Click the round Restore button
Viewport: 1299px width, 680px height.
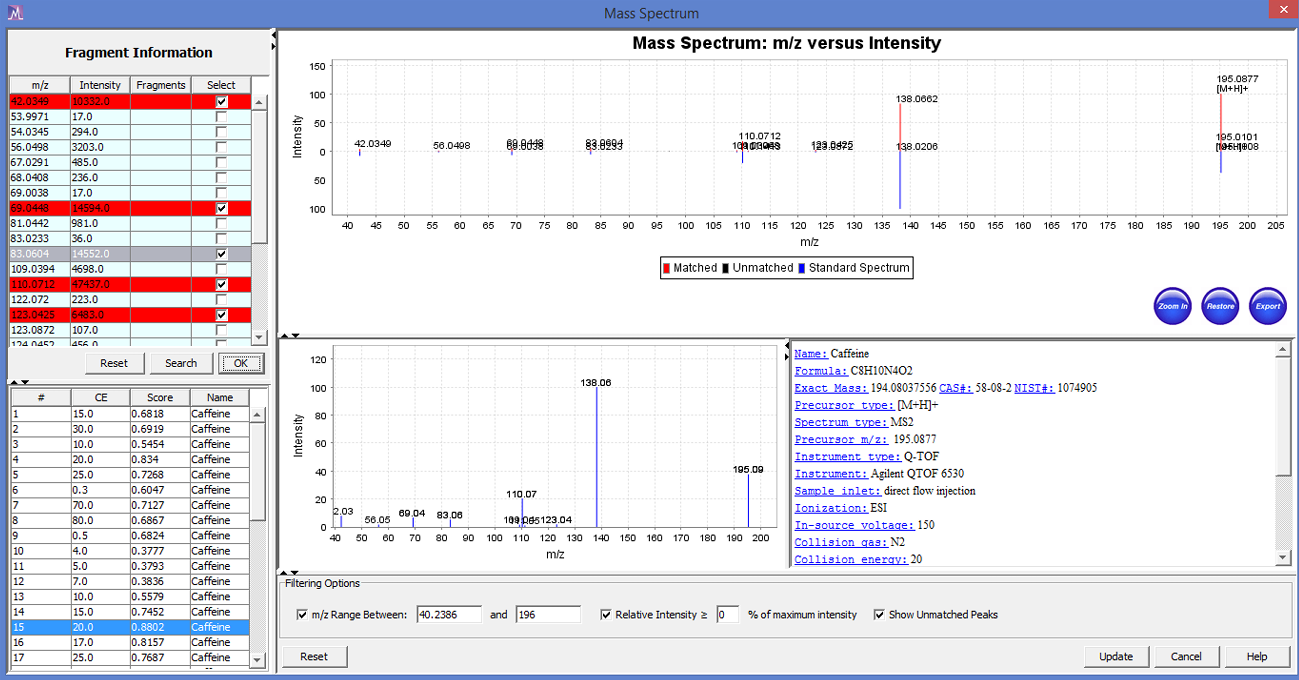[x=1220, y=306]
